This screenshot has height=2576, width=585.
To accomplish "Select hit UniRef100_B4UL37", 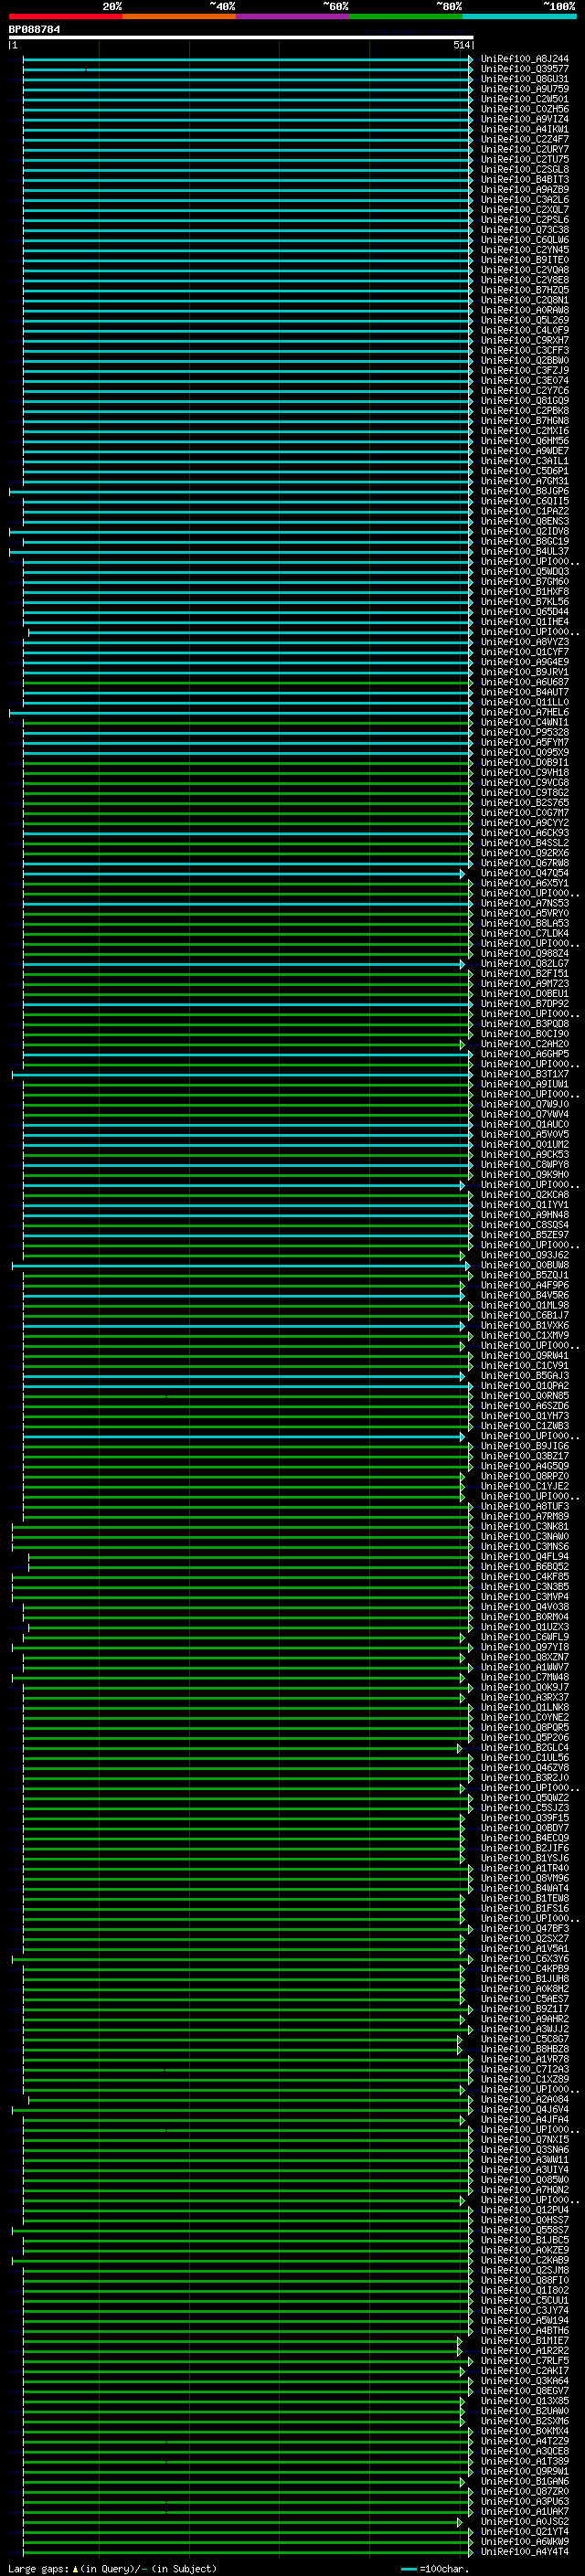I will (525, 552).
